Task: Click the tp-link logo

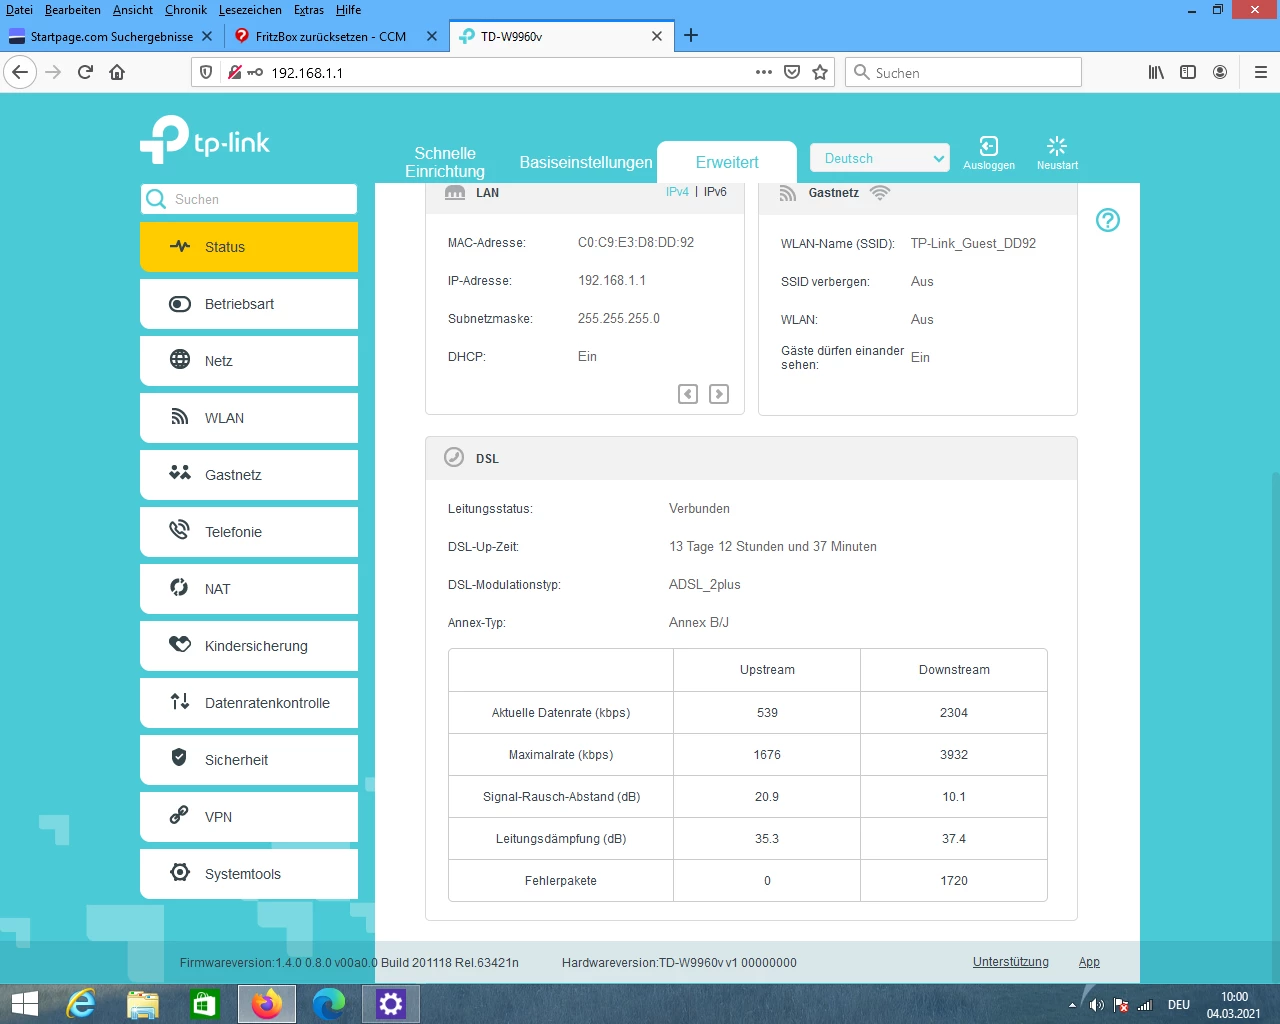Action: point(205,140)
